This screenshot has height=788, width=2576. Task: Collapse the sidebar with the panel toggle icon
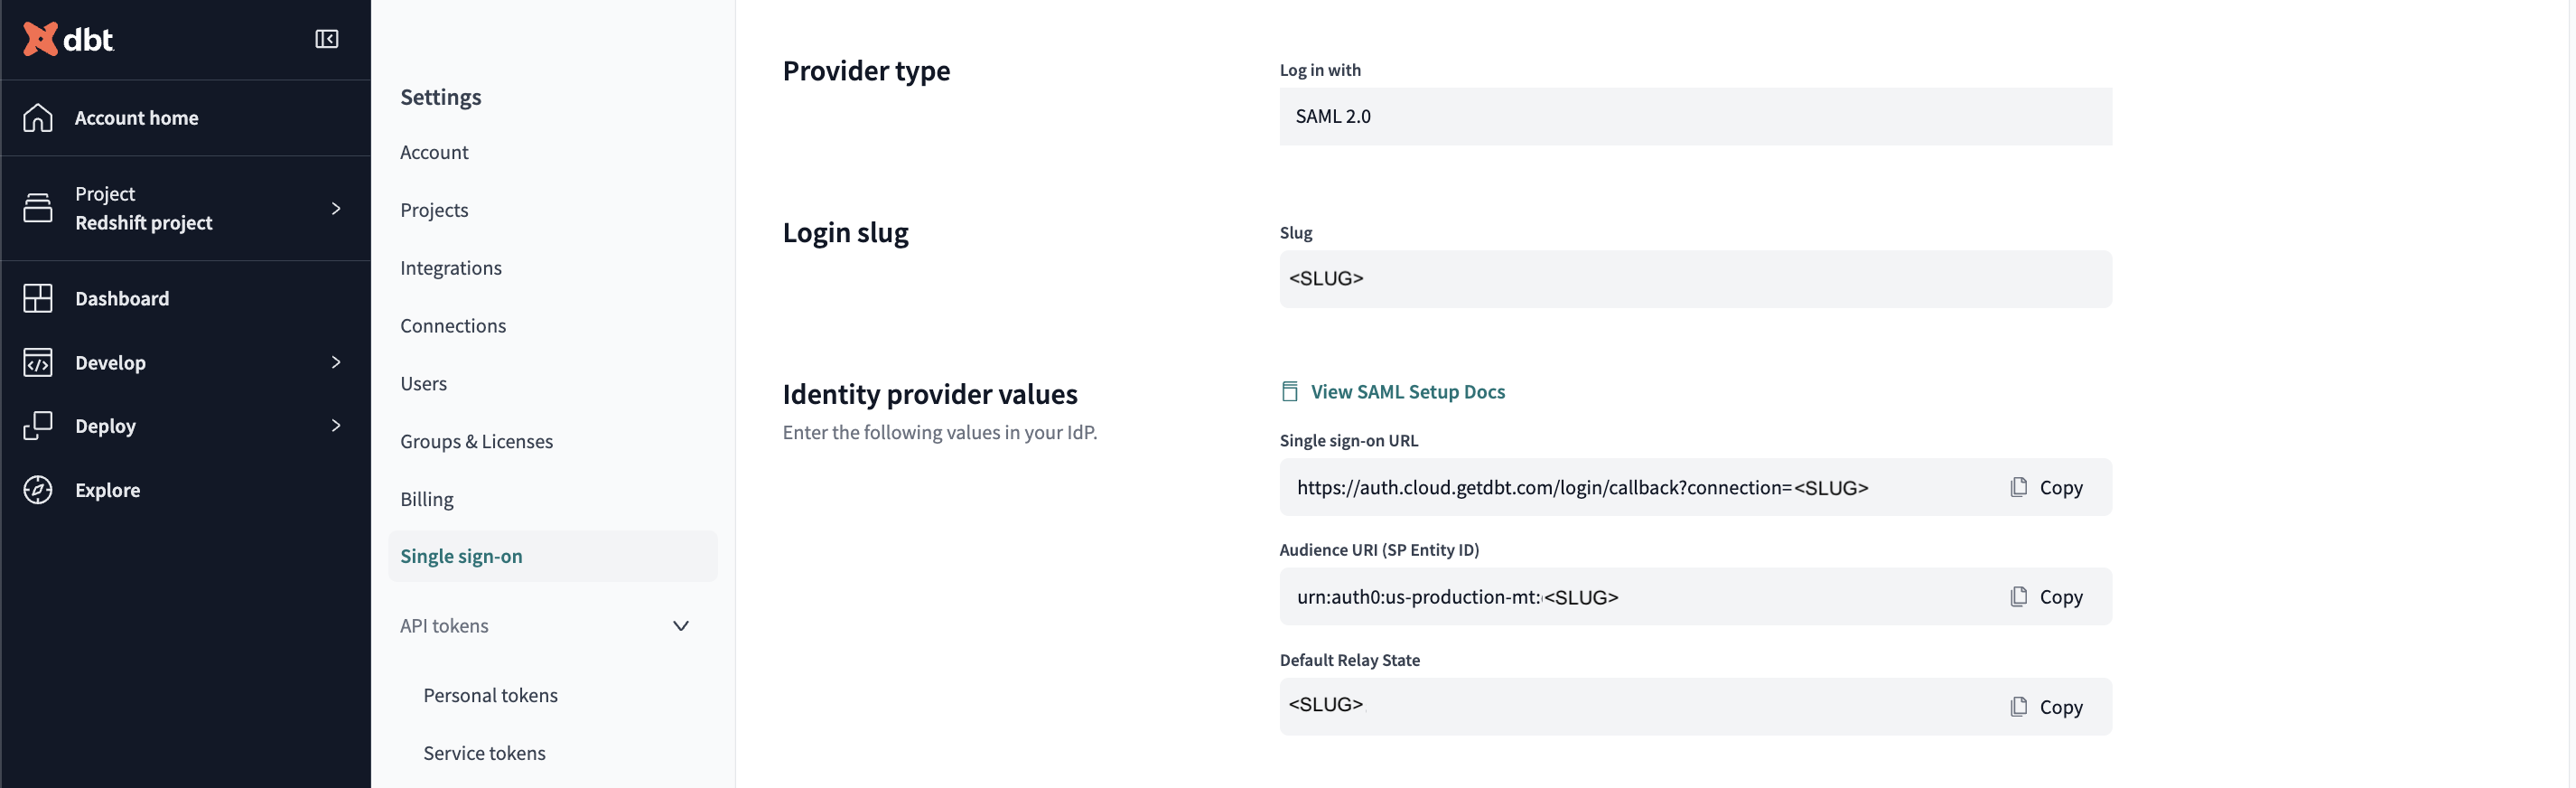[x=326, y=39]
